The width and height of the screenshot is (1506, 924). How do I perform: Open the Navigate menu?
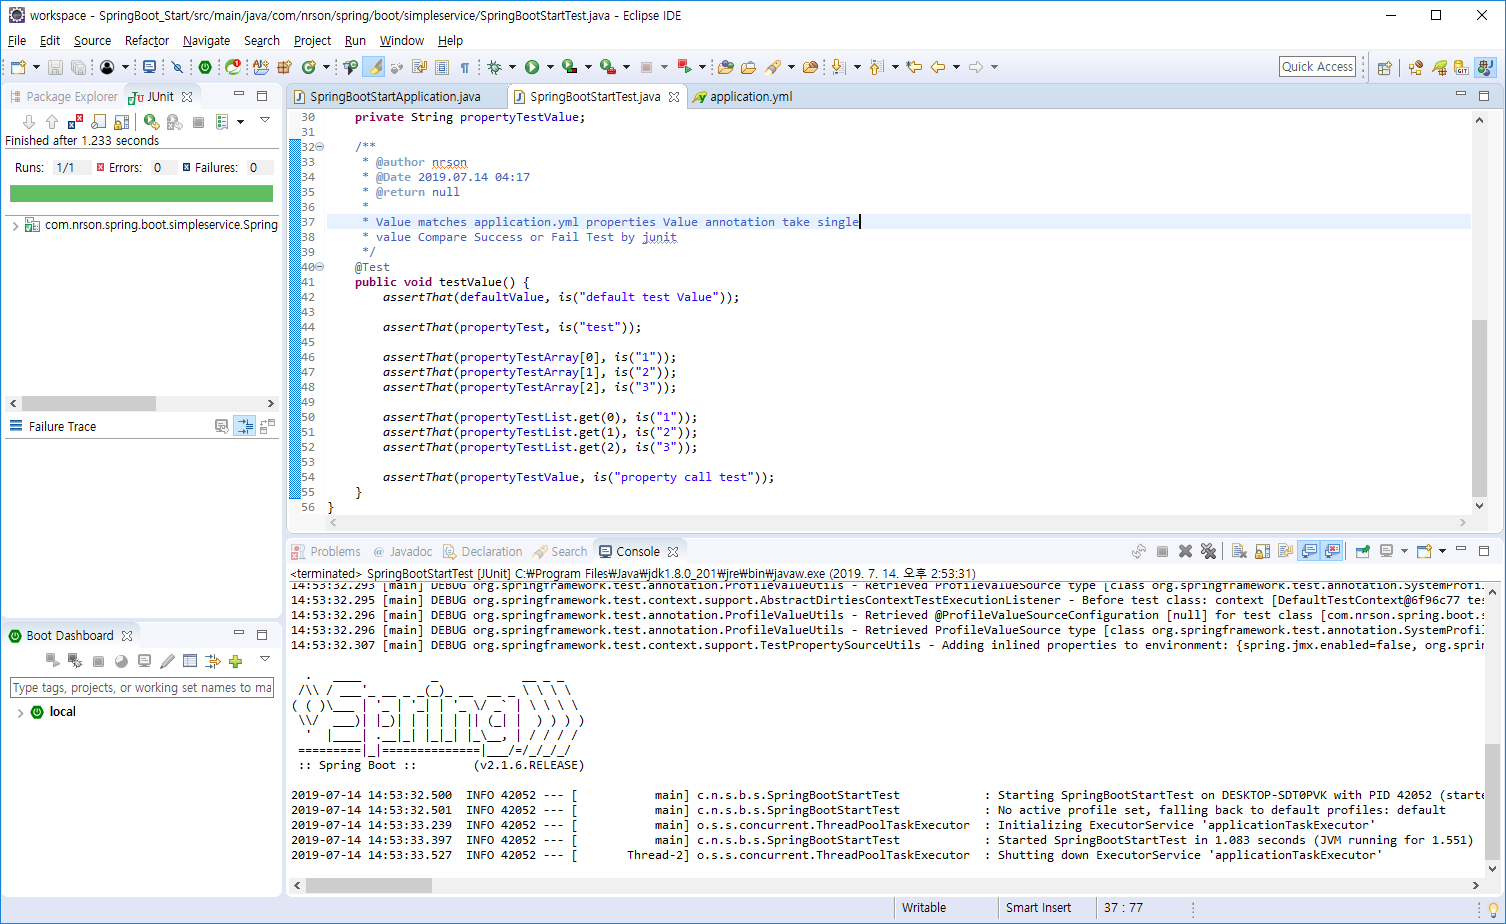pos(206,41)
